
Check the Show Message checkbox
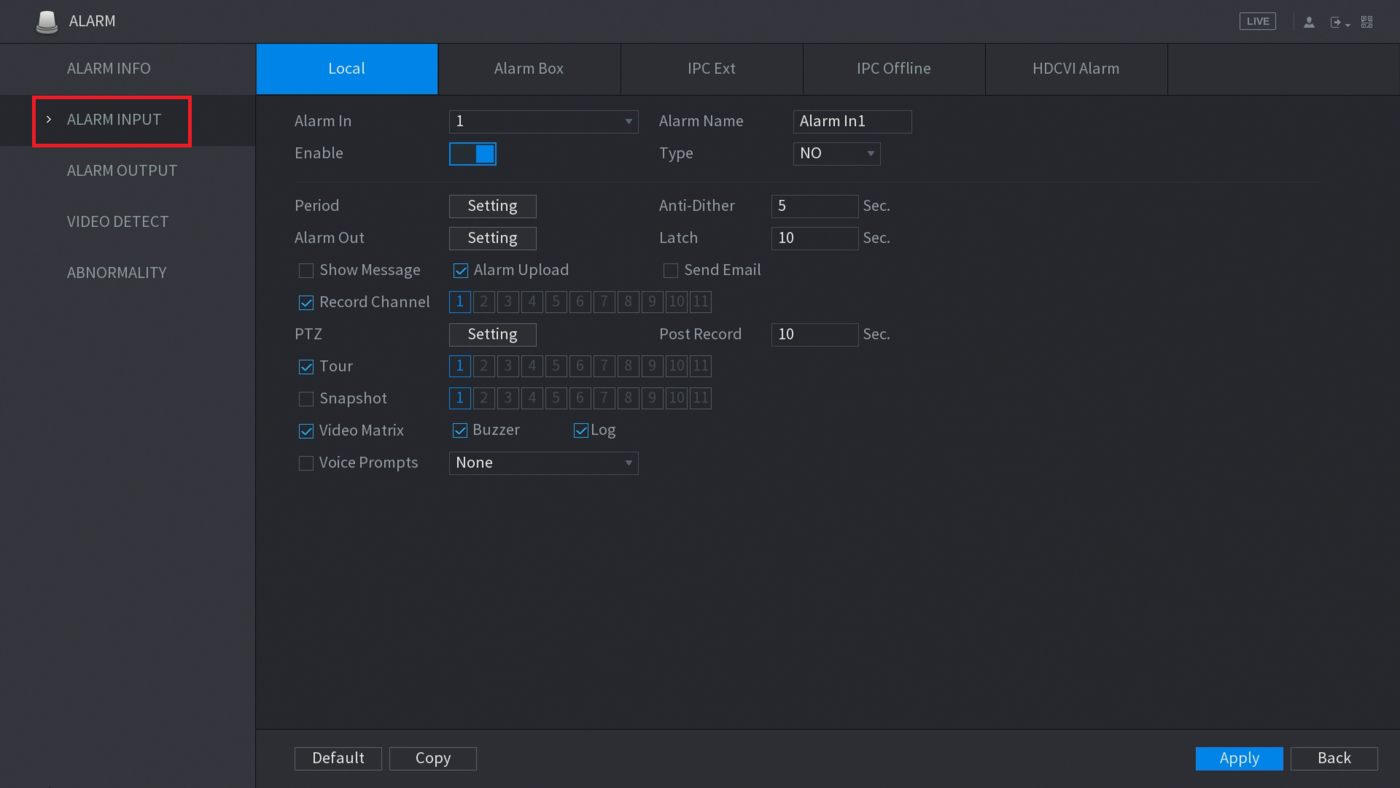point(306,271)
